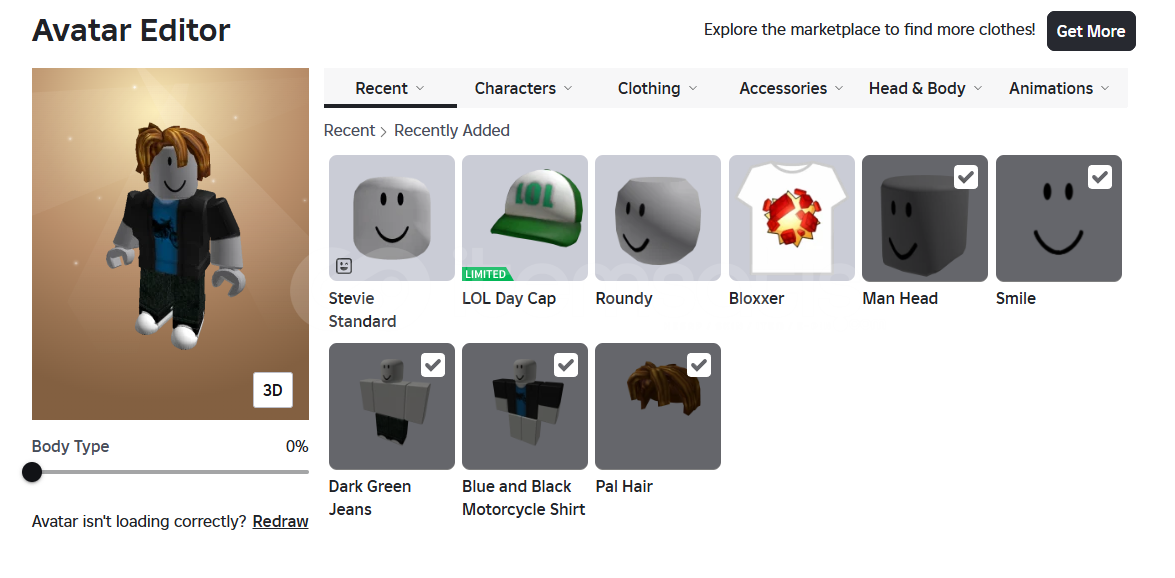Click the Man Head item name
This screenshot has height=578, width=1175.
tap(900, 298)
